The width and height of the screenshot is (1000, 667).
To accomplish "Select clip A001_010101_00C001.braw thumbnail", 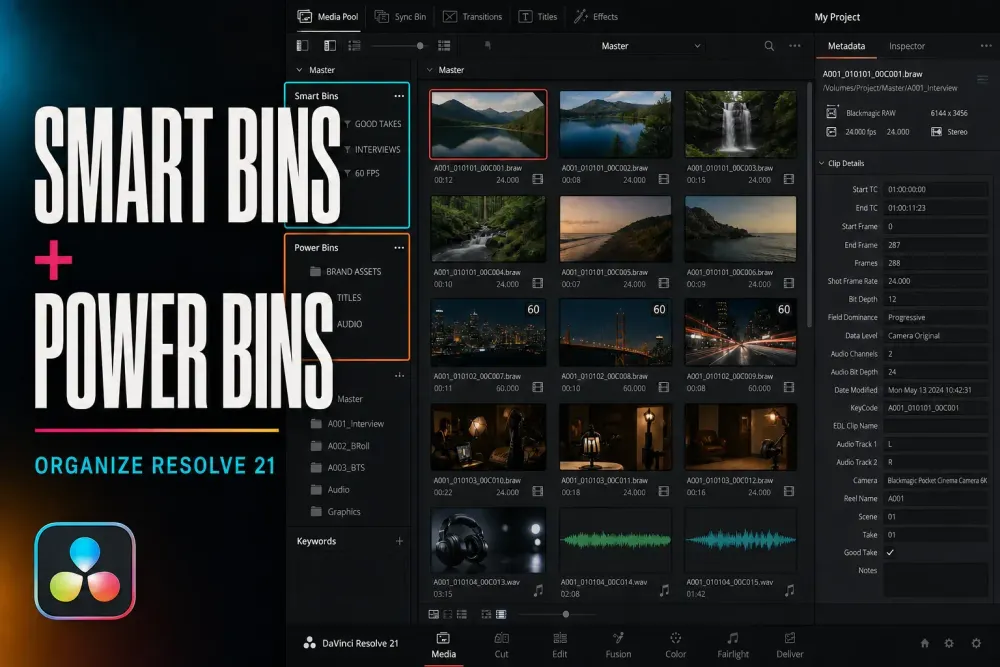I will pyautogui.click(x=488, y=124).
